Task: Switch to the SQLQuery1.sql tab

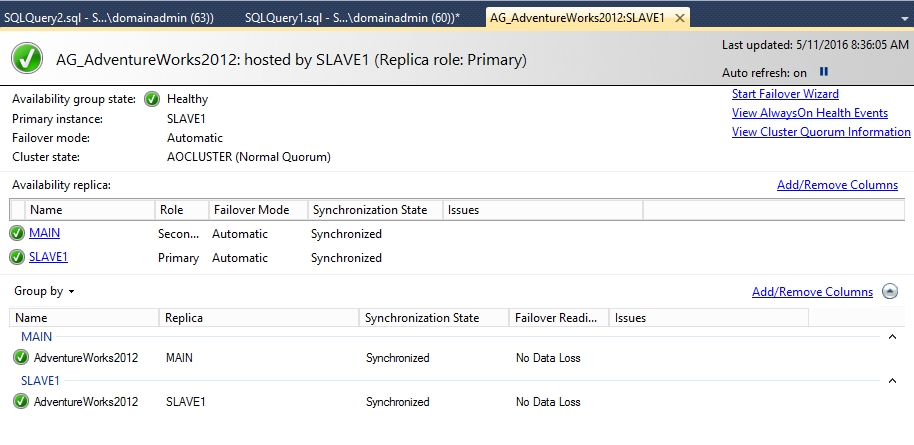Action: (x=352, y=17)
